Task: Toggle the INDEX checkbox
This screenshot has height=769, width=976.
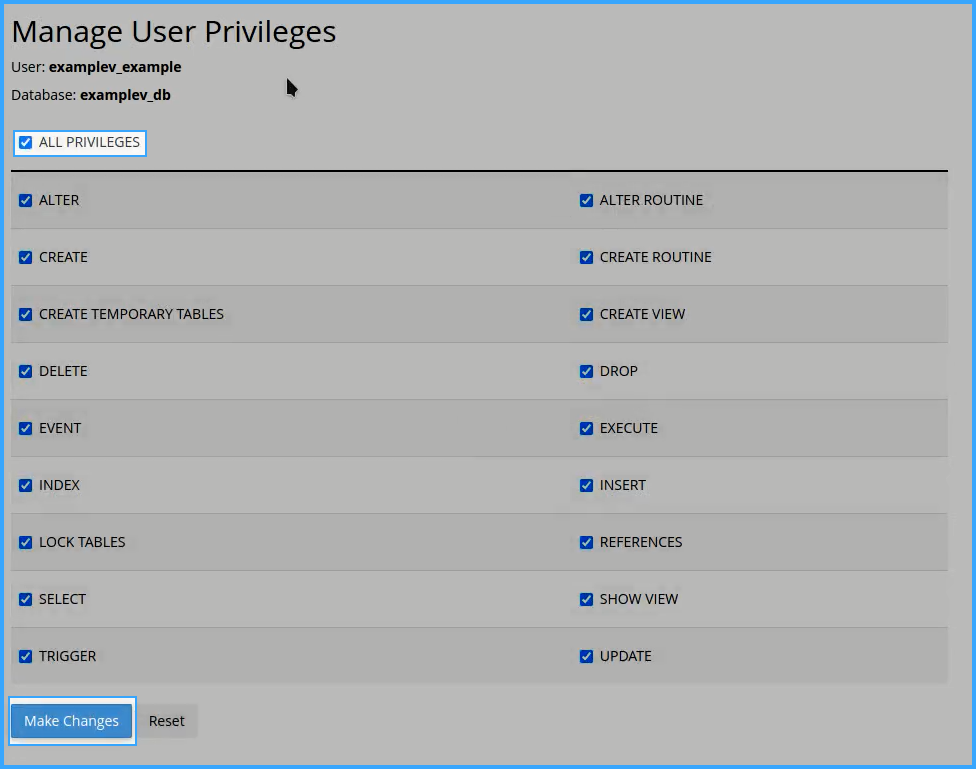Action: pyautogui.click(x=26, y=486)
